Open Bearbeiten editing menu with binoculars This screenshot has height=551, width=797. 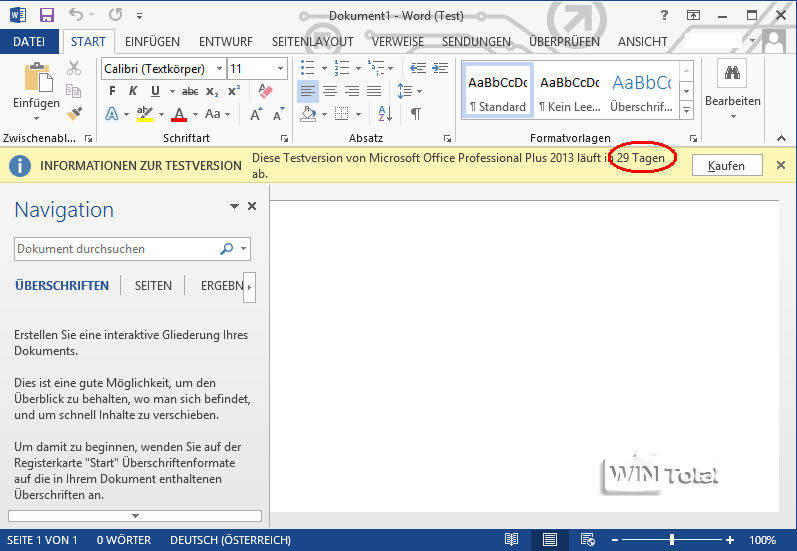click(732, 89)
